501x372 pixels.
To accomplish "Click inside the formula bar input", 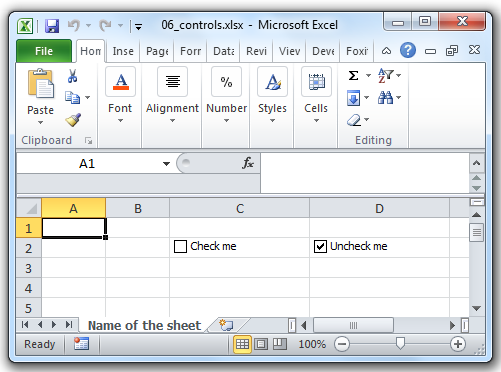I will (x=365, y=173).
